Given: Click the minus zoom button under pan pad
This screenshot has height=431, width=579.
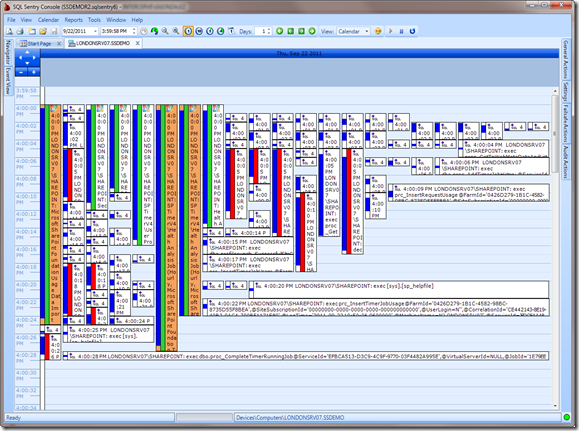Looking at the screenshot, I should (21, 72).
